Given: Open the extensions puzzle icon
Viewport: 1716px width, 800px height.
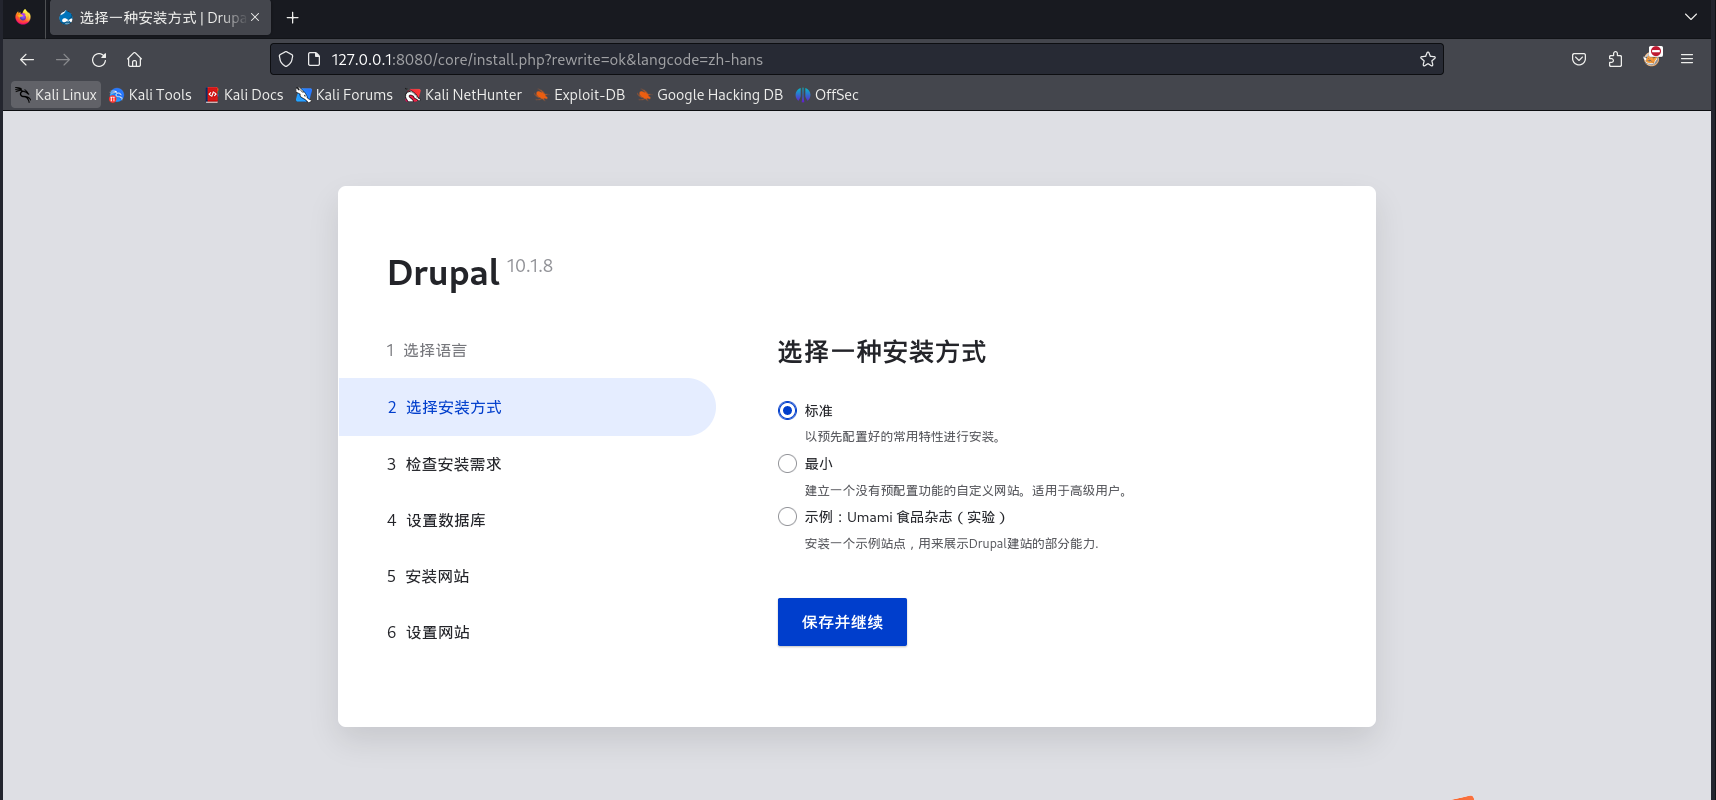Looking at the screenshot, I should 1615,60.
